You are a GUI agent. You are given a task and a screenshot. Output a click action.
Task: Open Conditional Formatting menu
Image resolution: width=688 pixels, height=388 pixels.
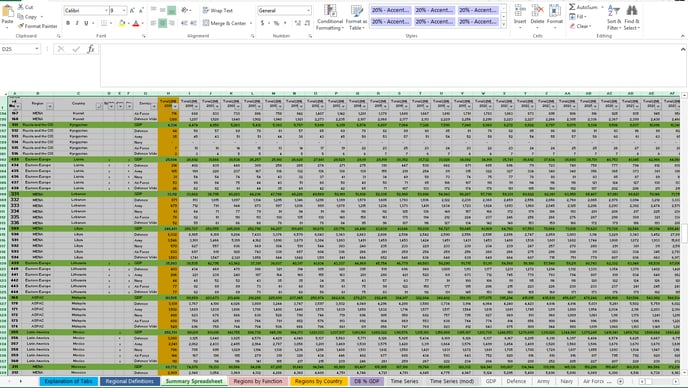(x=330, y=18)
